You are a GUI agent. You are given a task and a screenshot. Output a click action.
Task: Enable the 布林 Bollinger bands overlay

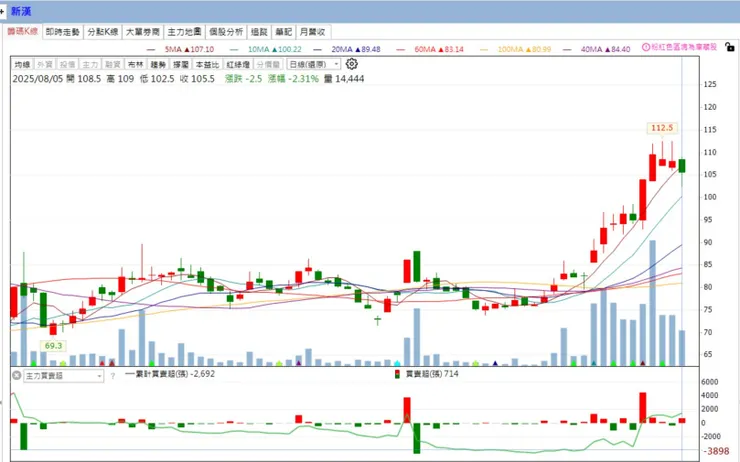tap(135, 64)
